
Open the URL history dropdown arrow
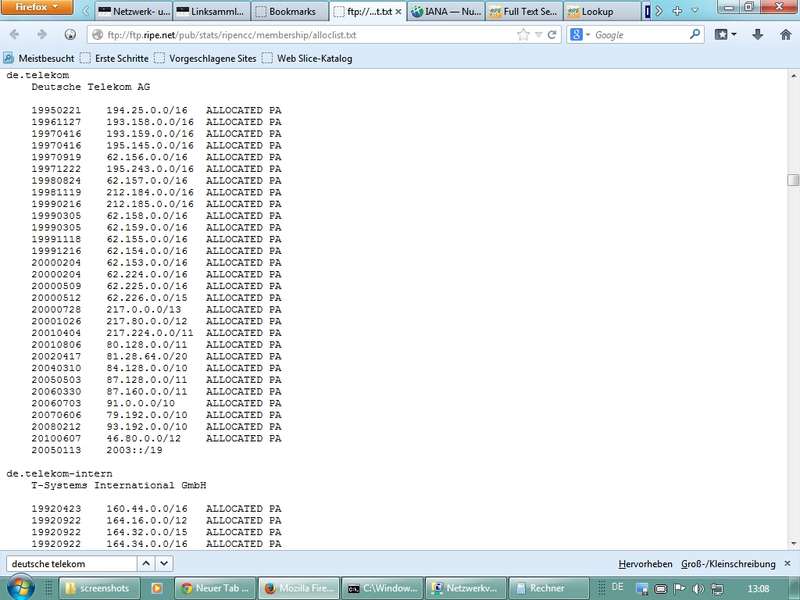pos(538,35)
